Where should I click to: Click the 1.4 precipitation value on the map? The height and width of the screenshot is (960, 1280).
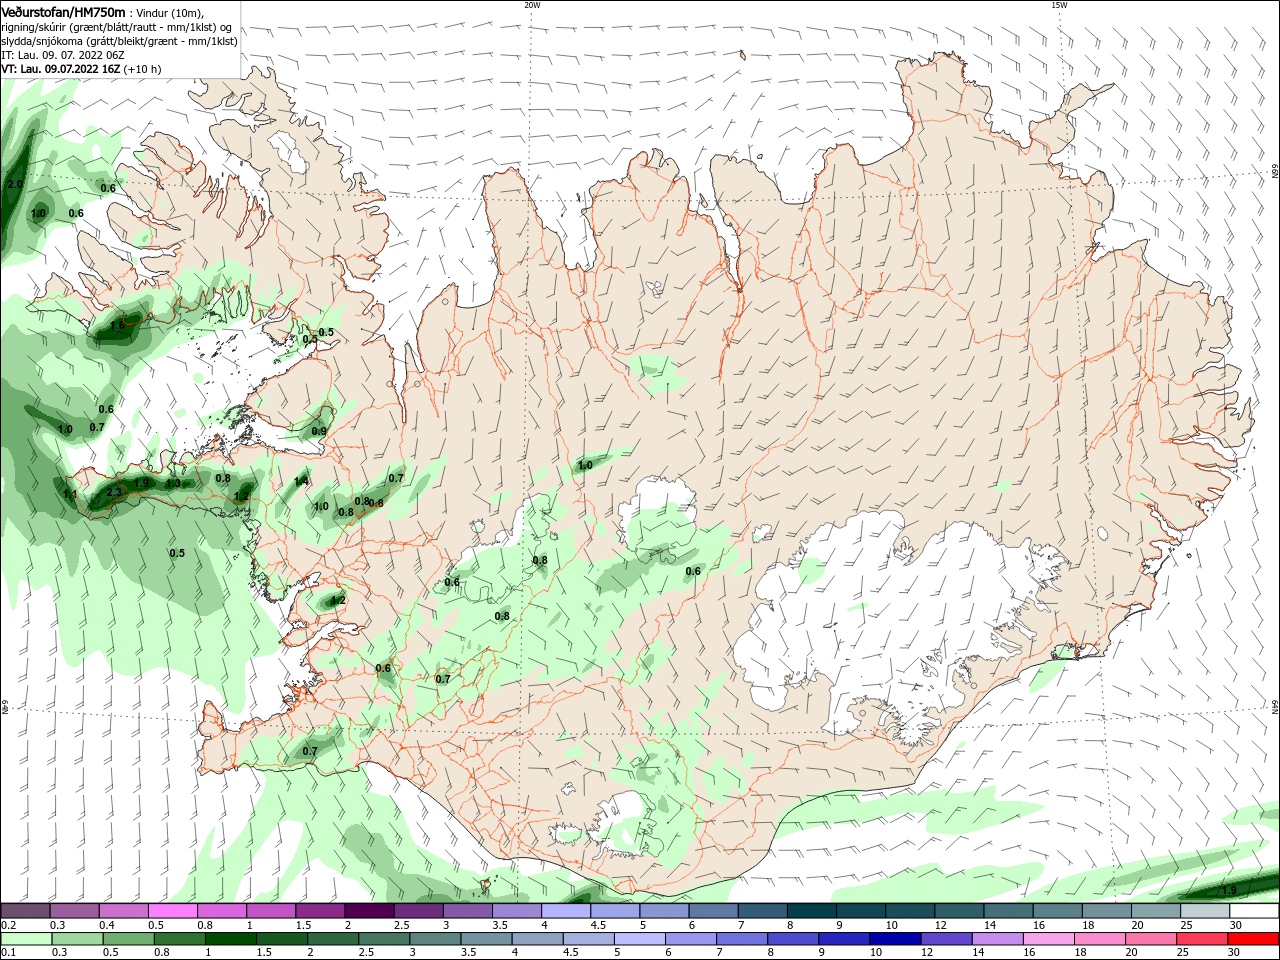click(301, 482)
